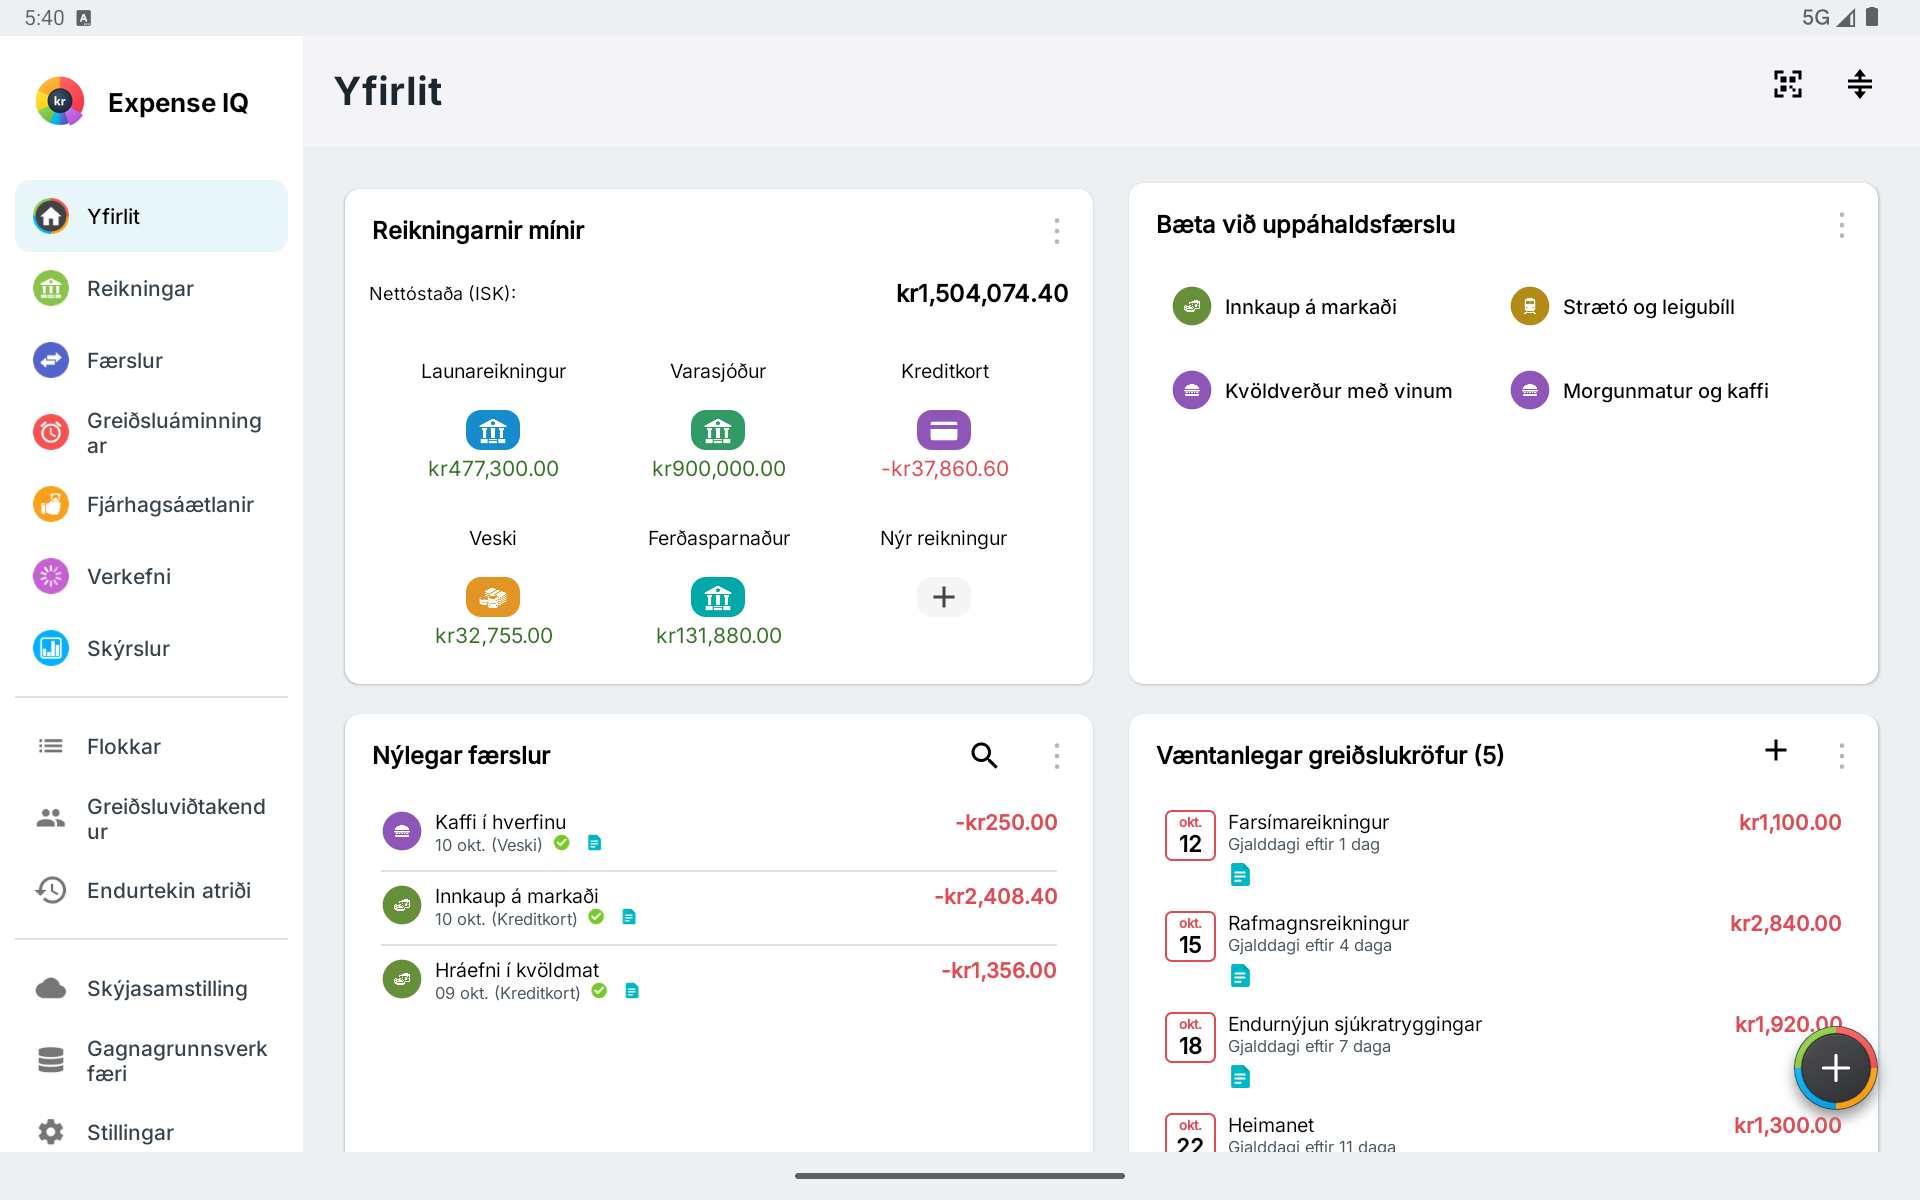The width and height of the screenshot is (1920, 1200).
Task: Add upcoming bill with plus icon
Action: pos(1775,750)
